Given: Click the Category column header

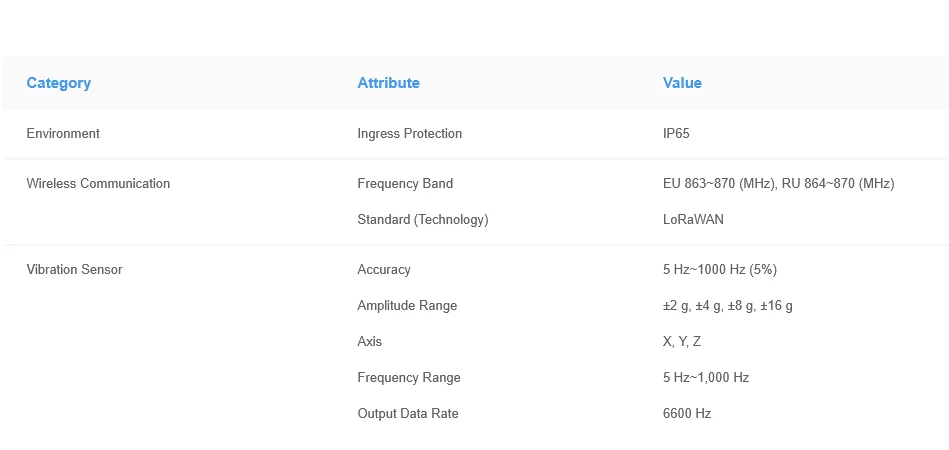Looking at the screenshot, I should tap(58, 83).
